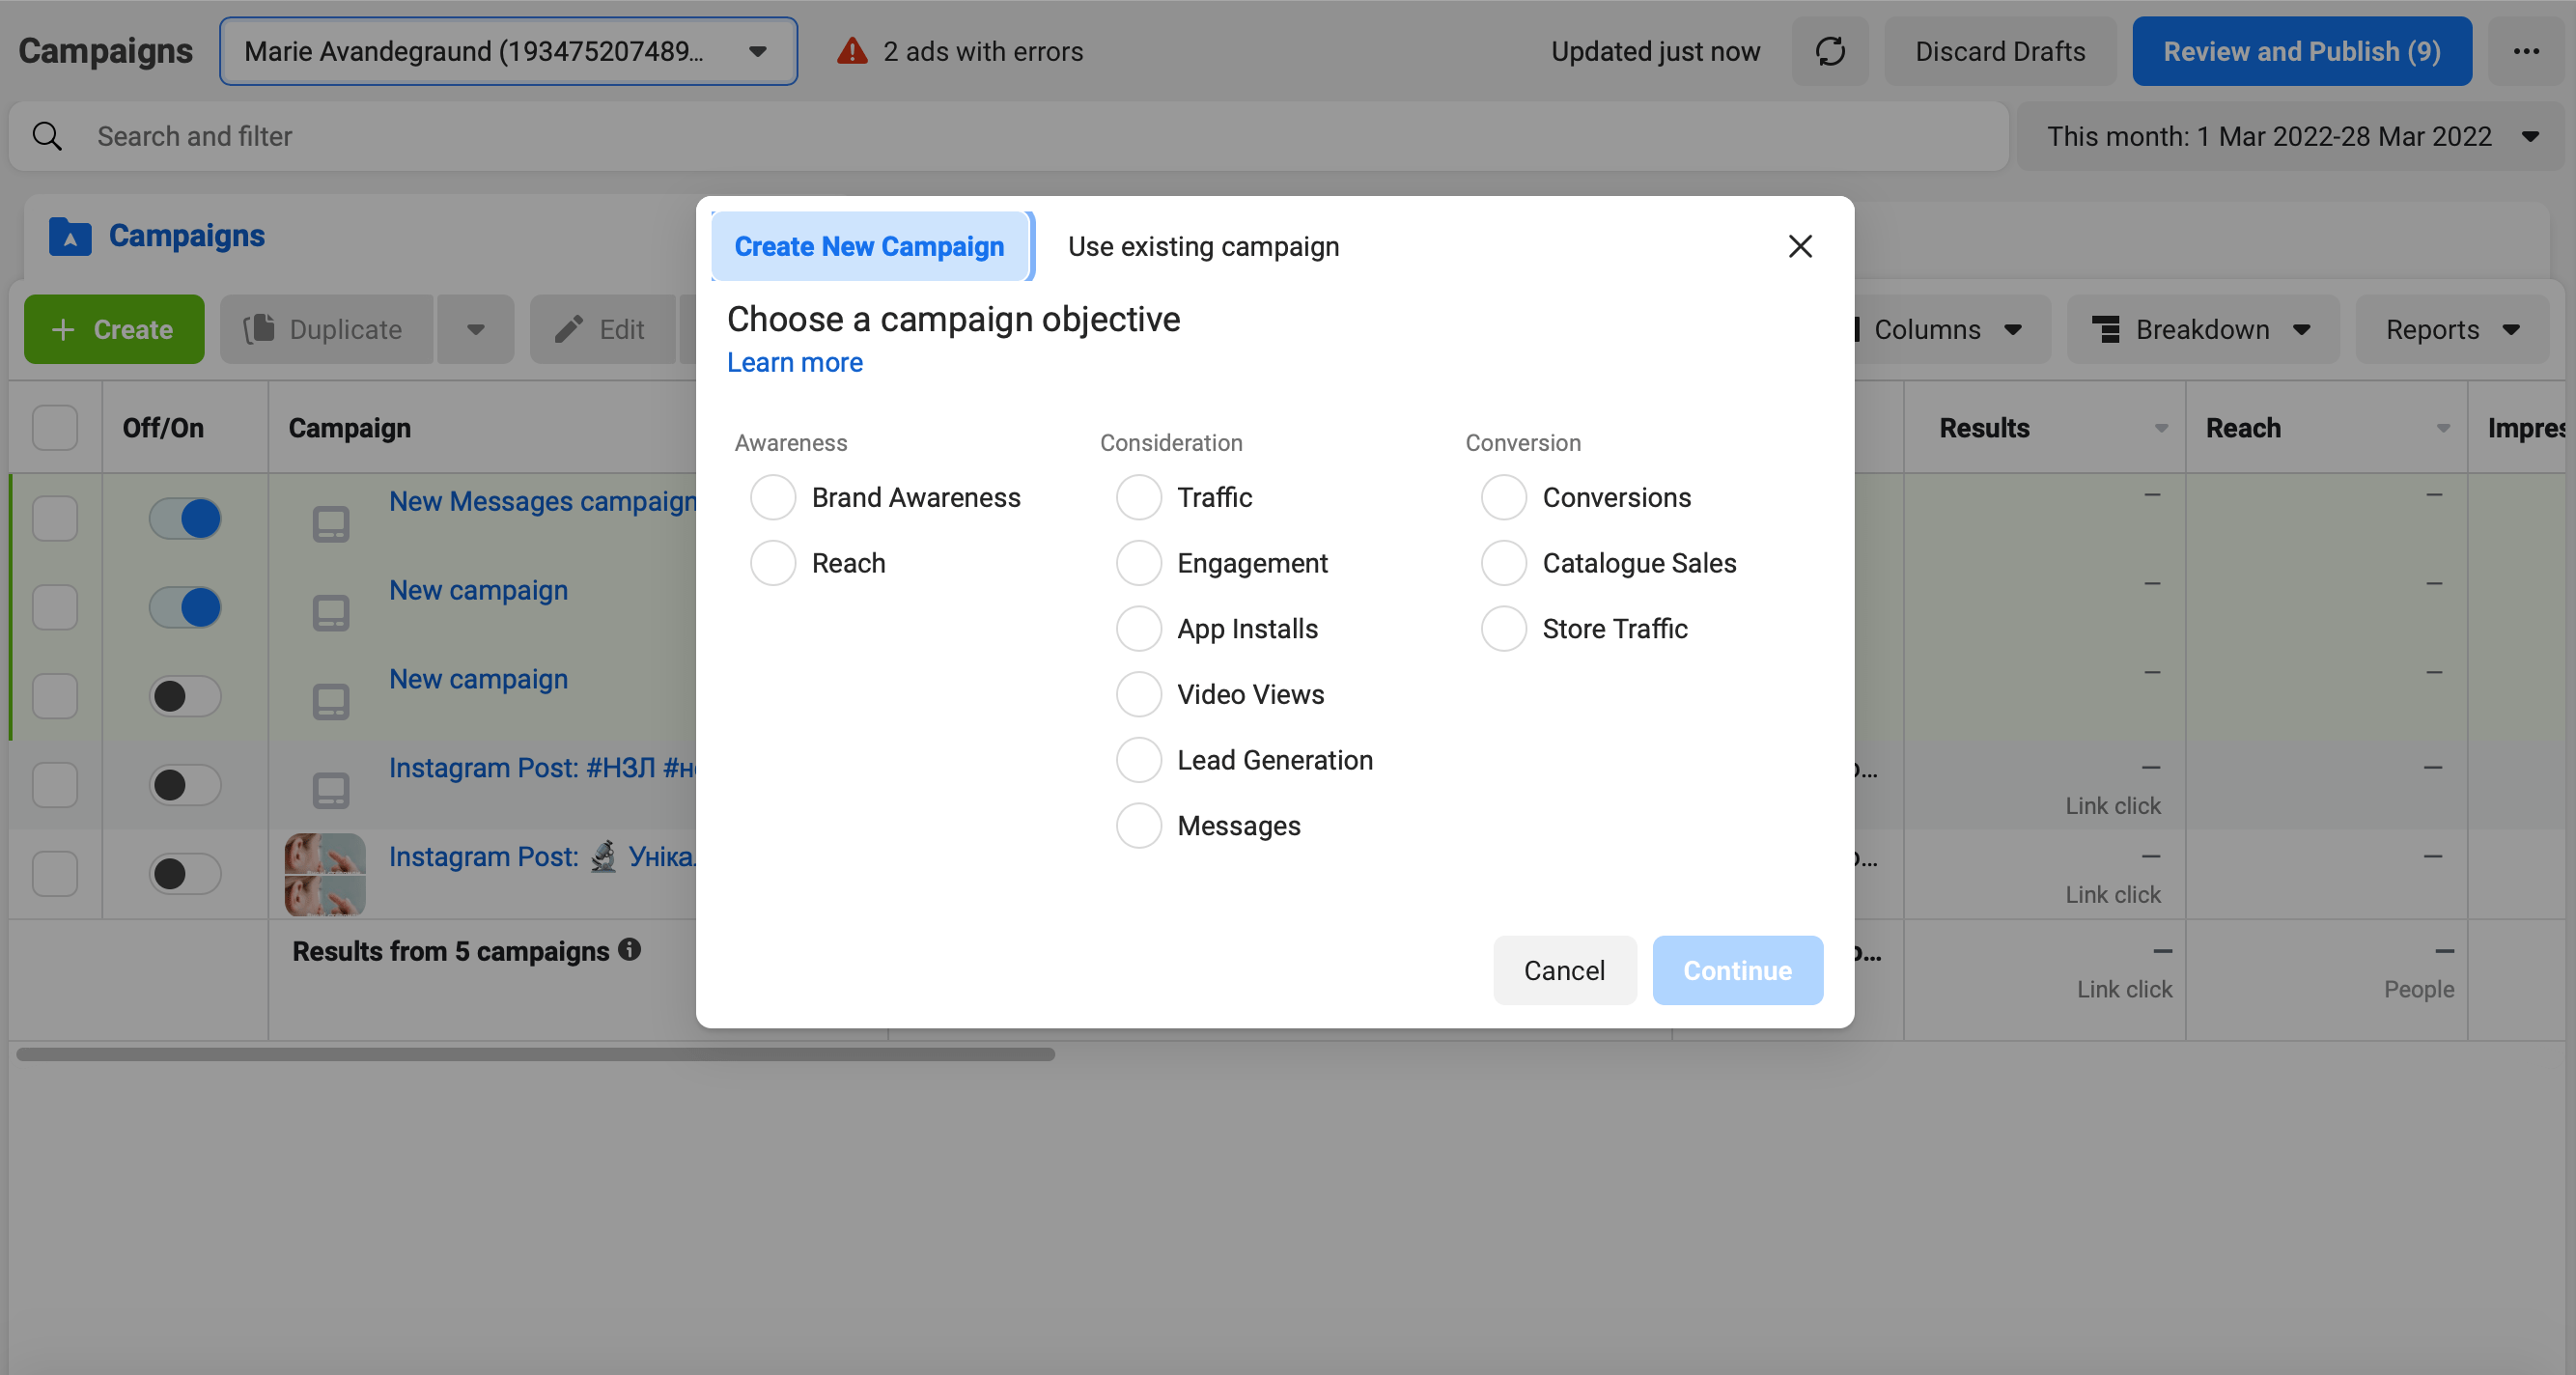Click the search magnifier icon

tap(47, 135)
